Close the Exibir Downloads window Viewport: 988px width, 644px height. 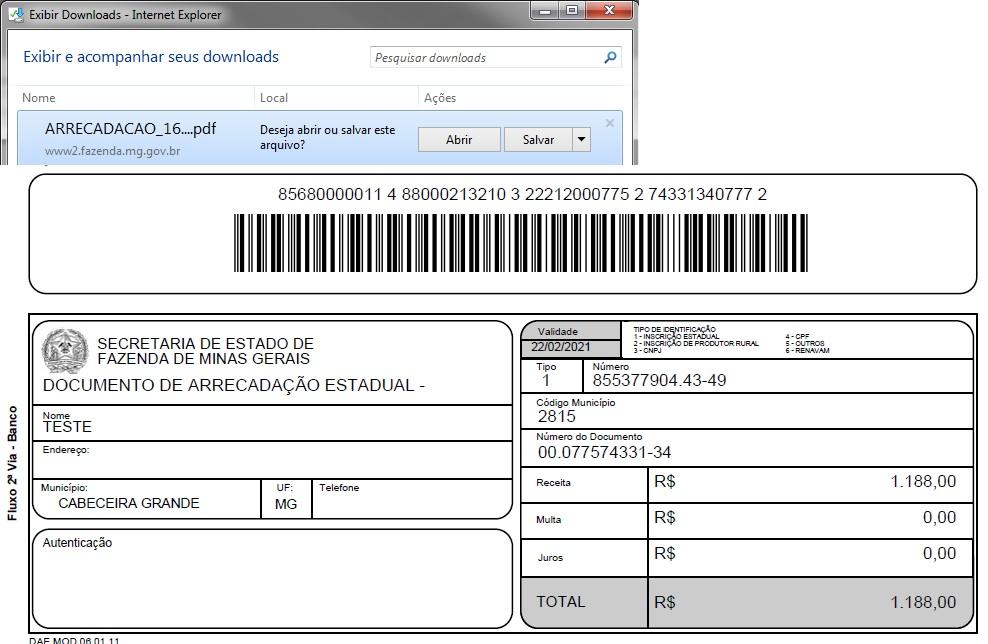tap(609, 11)
